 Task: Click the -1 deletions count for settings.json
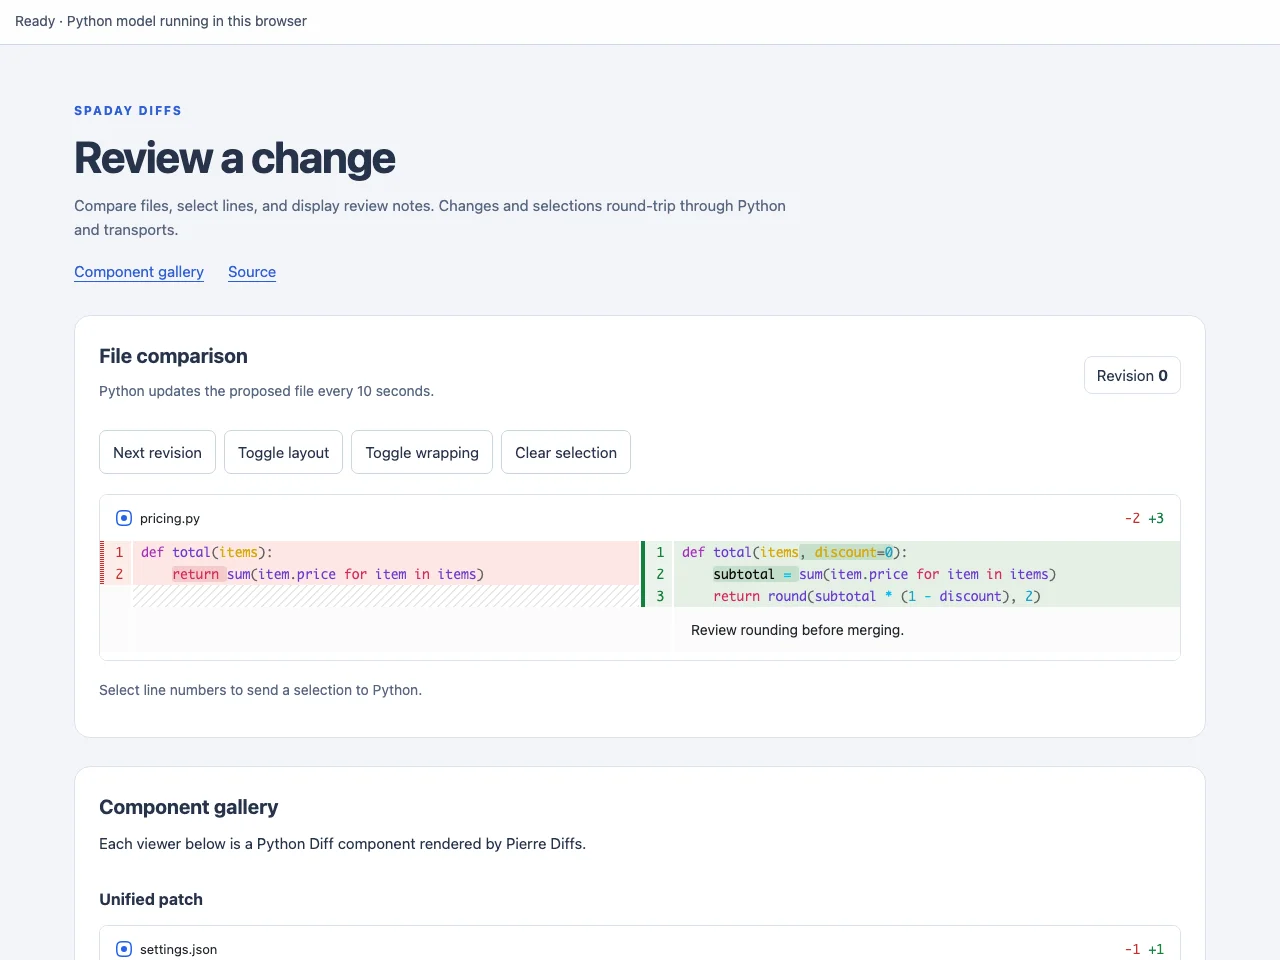point(1132,949)
